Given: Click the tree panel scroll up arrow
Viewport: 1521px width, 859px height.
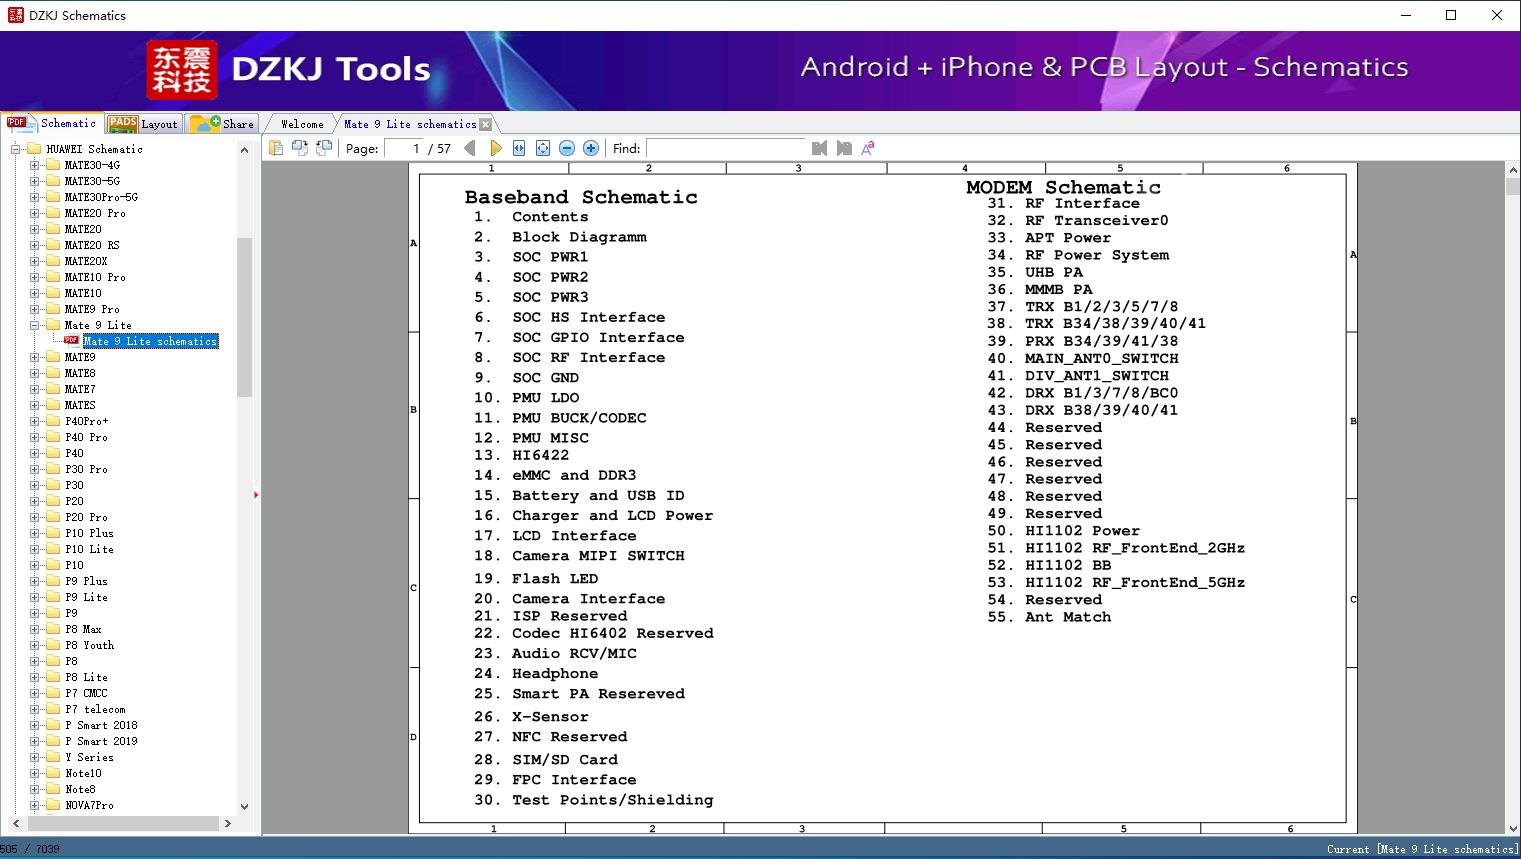Looking at the screenshot, I should pos(244,149).
